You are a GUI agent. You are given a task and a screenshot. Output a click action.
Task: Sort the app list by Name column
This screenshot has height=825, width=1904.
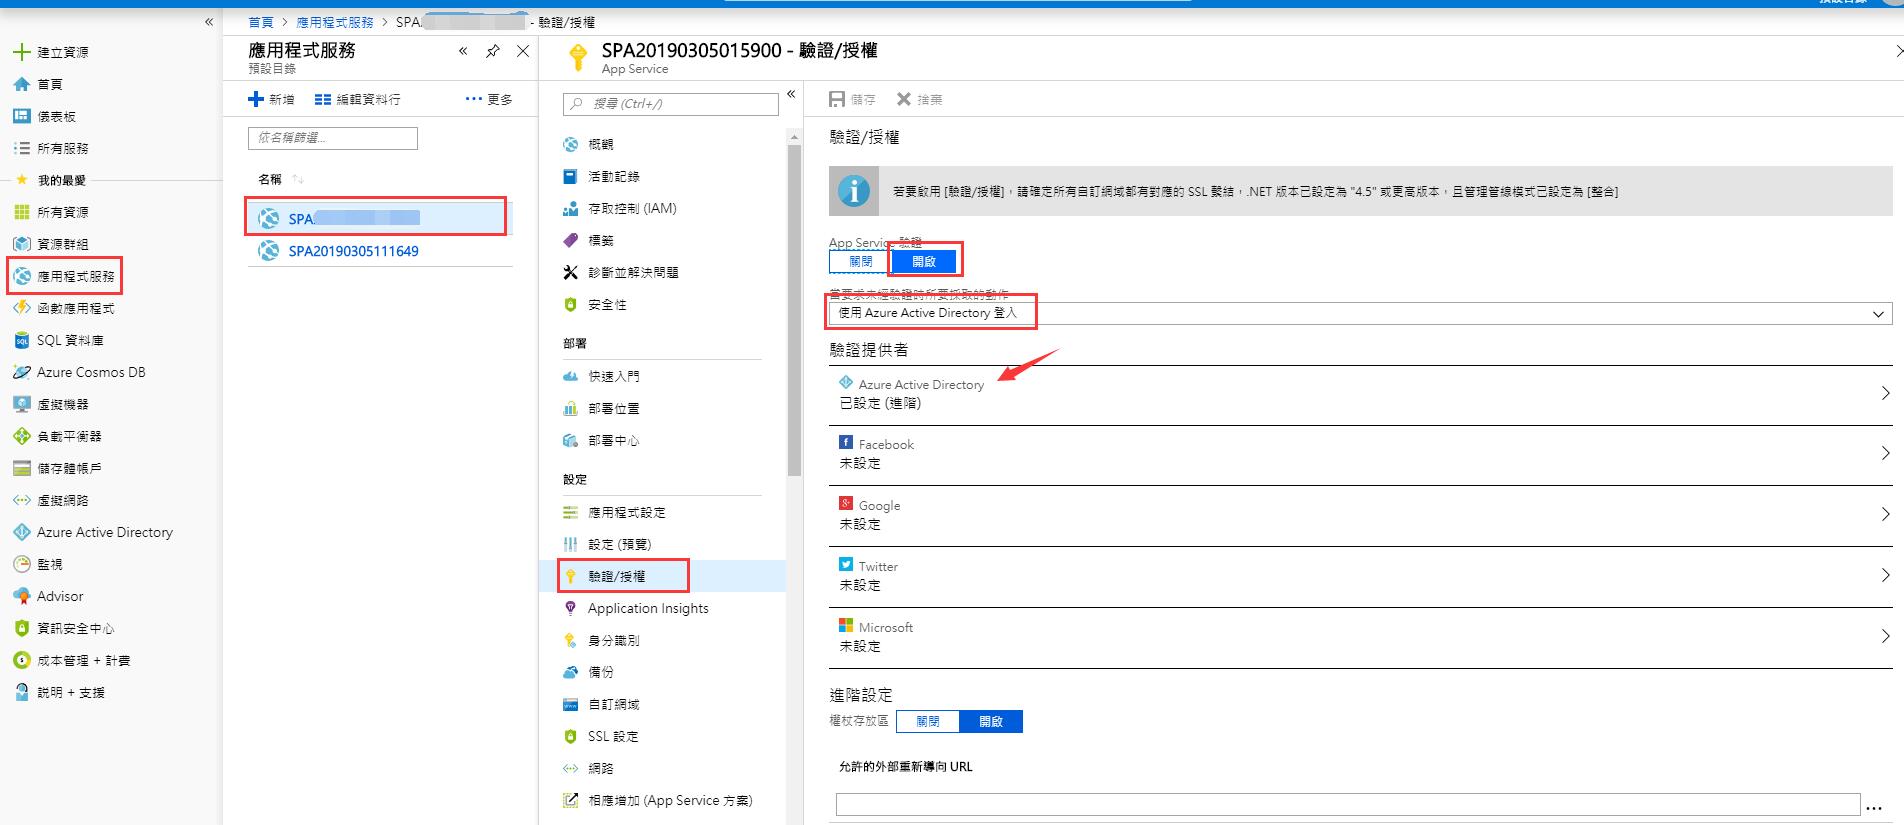(280, 179)
